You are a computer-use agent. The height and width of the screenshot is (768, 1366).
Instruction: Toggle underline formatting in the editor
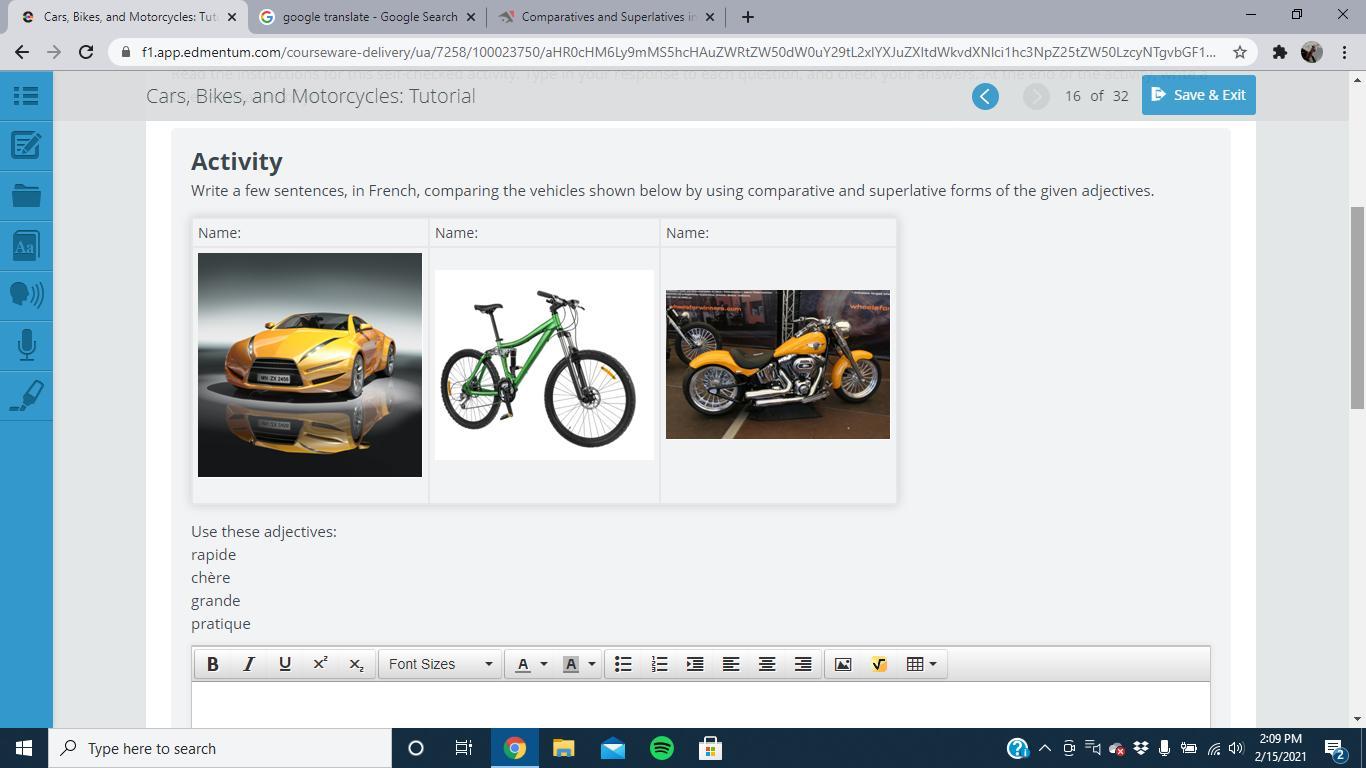pos(285,664)
